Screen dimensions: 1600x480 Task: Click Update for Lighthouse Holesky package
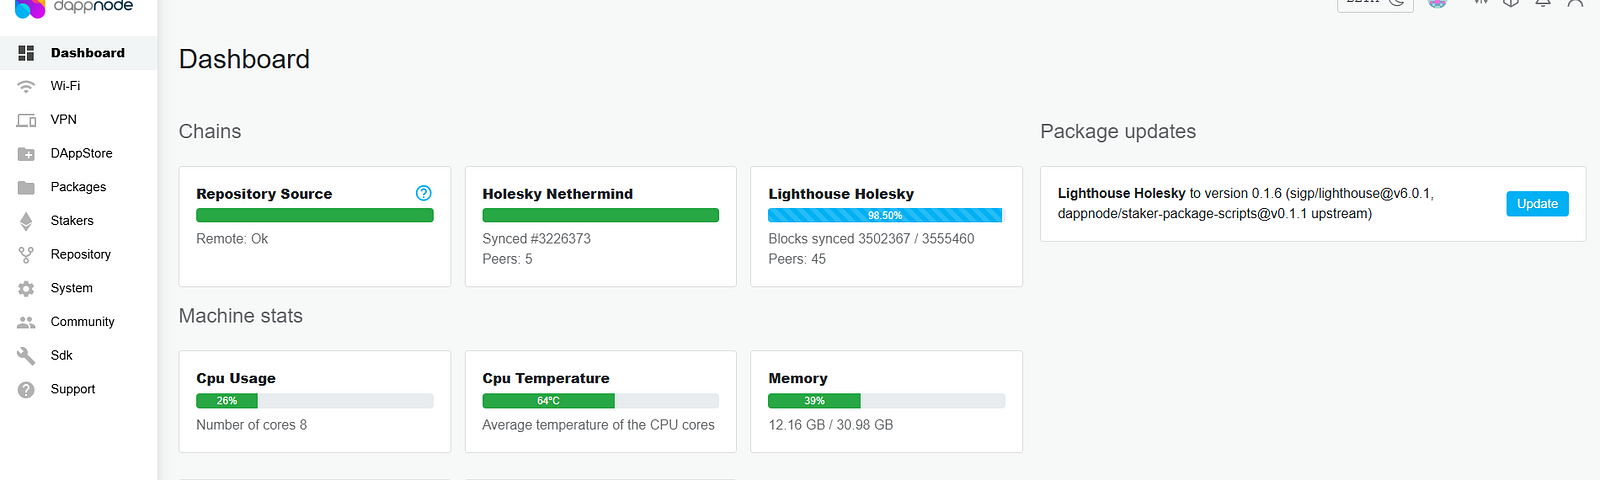click(1537, 204)
